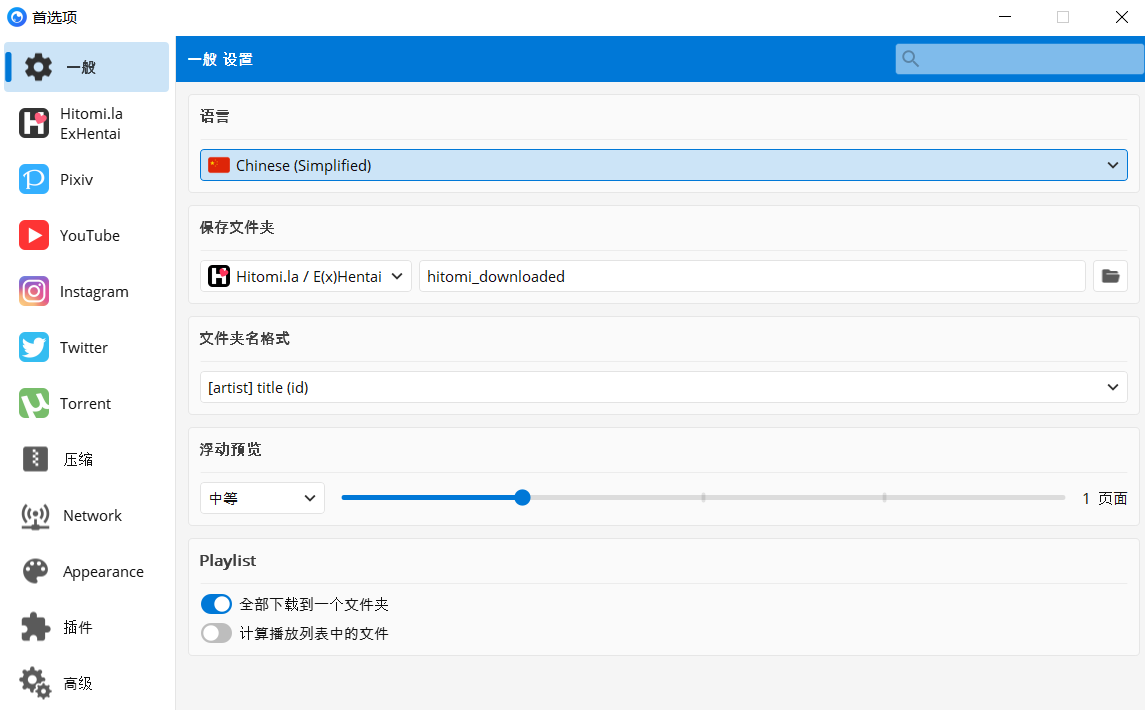Screen dimensions: 1145x710
Task: Click the Twitter bird icon
Action: coord(34,348)
